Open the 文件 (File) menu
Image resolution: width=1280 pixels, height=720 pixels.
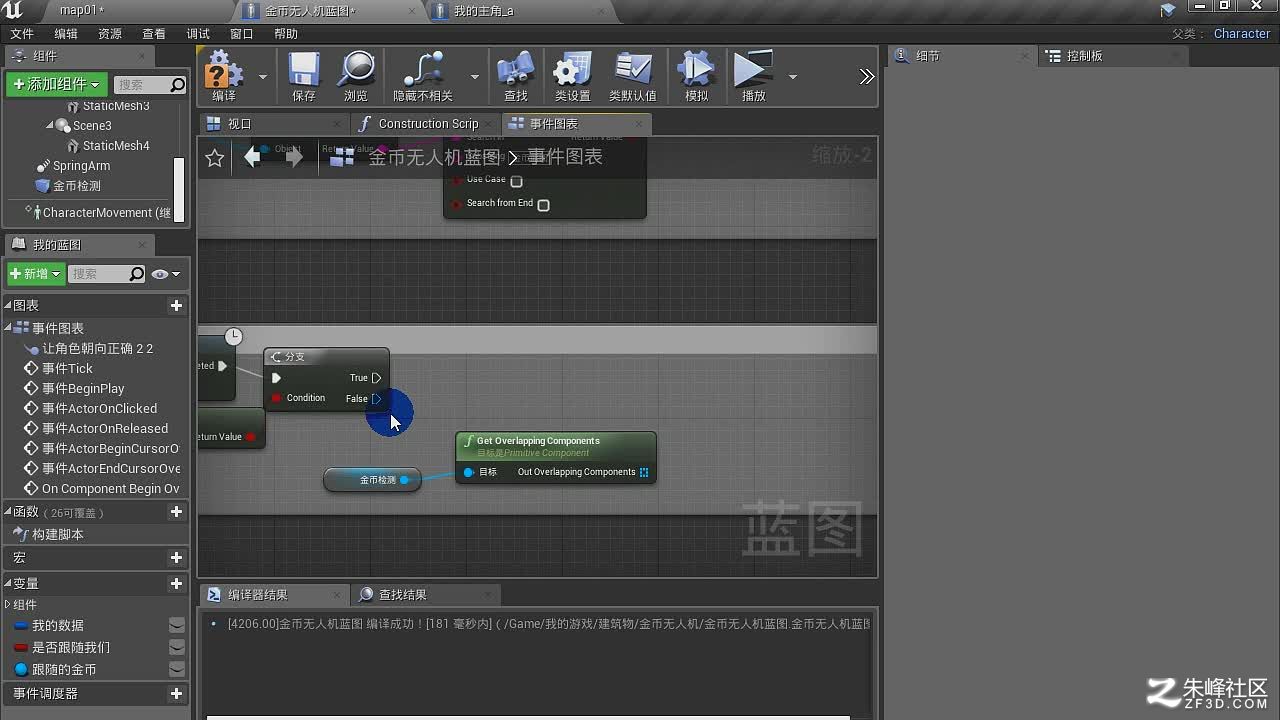22,34
